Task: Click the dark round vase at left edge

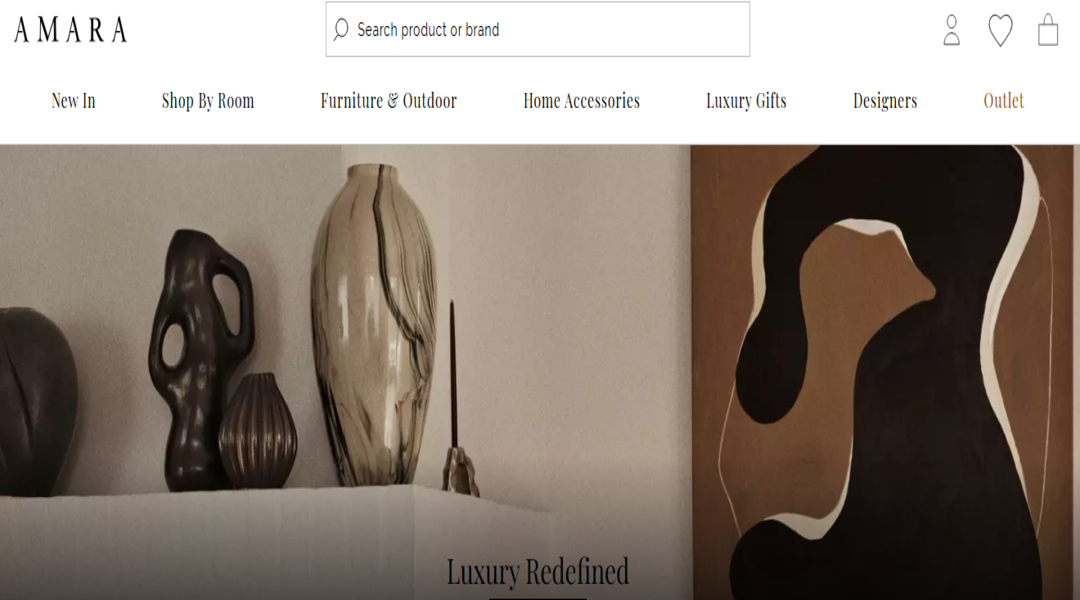Action: tap(36, 402)
